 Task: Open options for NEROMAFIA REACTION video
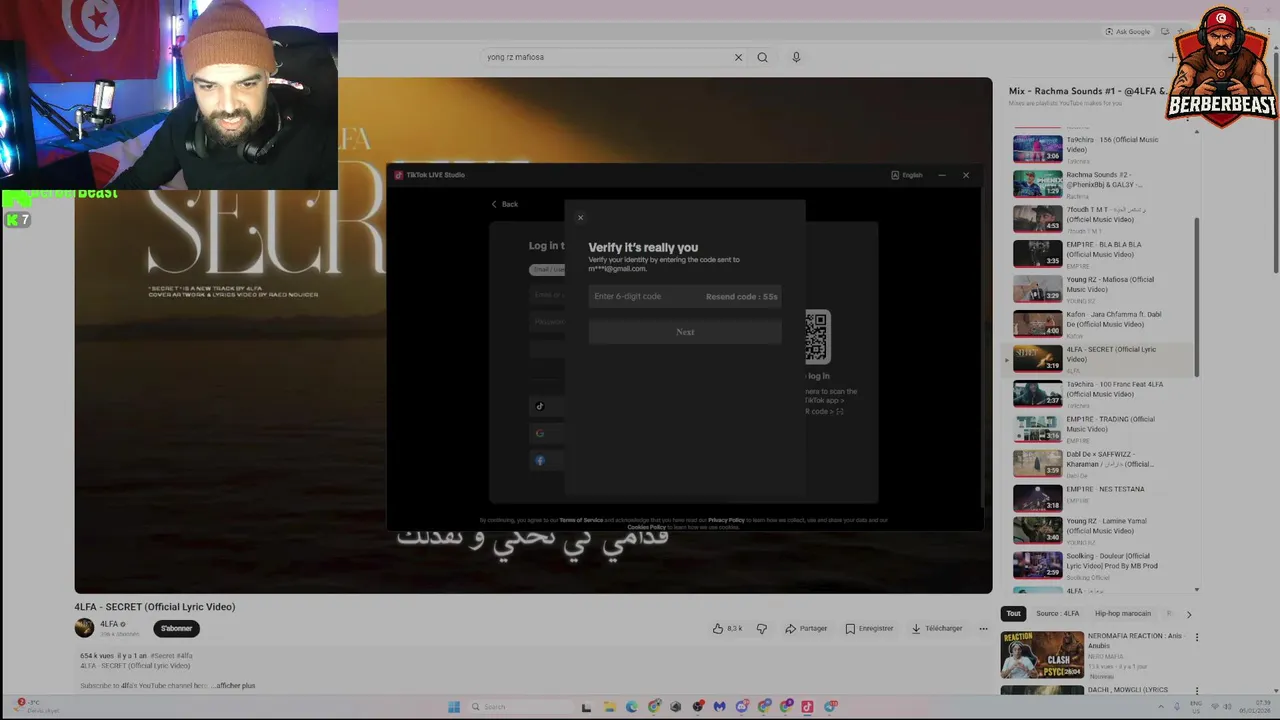click(x=1197, y=637)
